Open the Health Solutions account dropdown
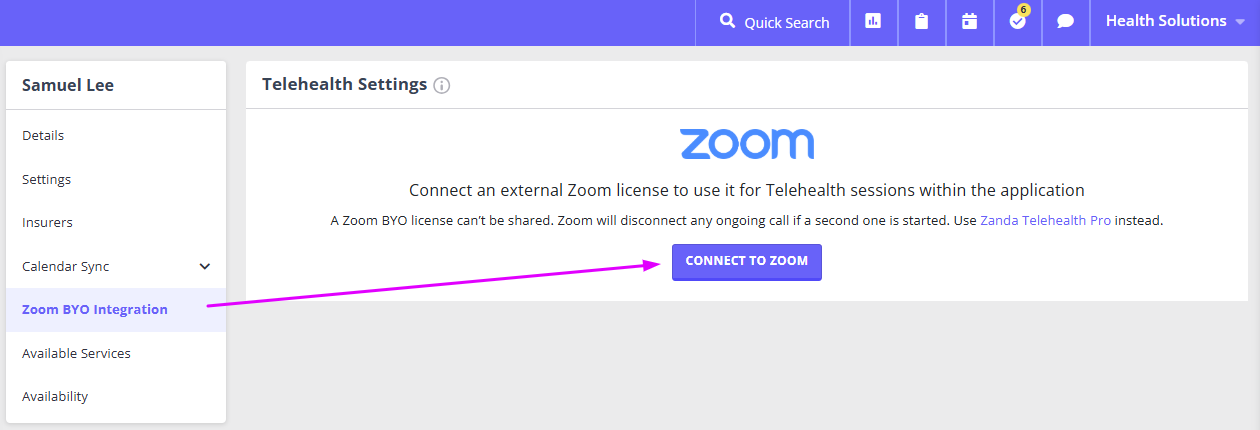 point(1175,21)
